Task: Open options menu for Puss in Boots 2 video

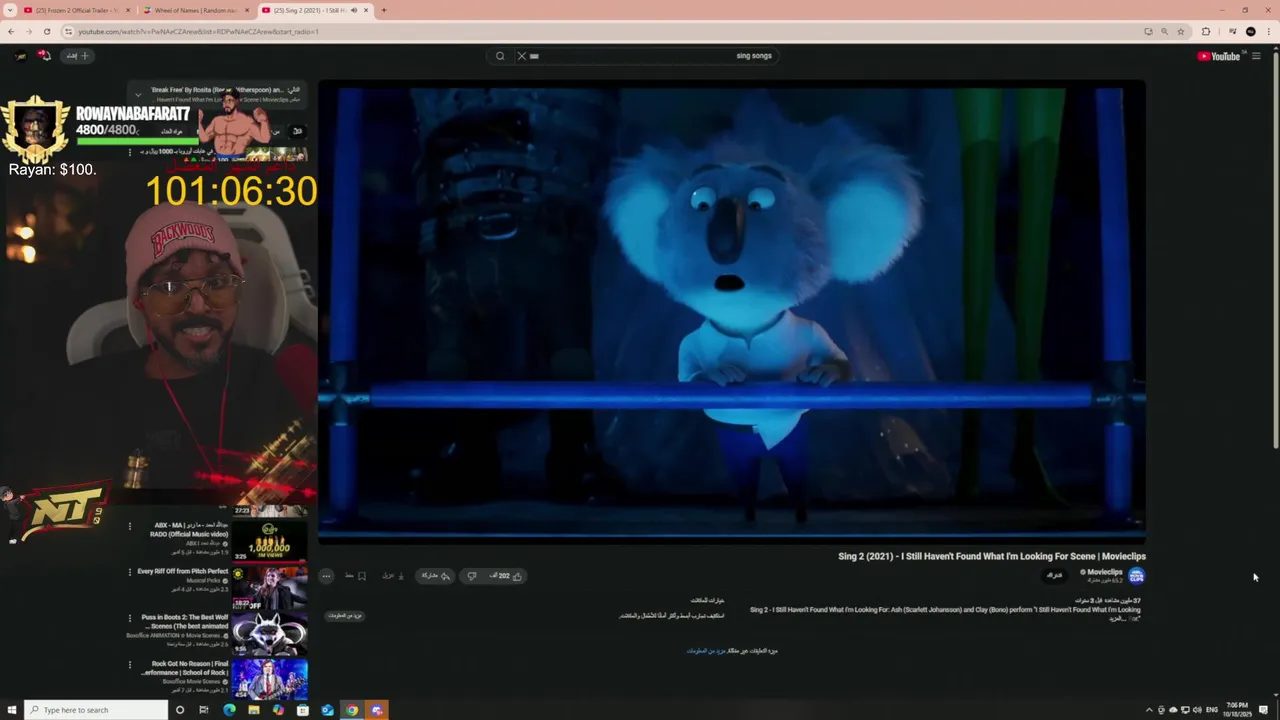Action: click(x=129, y=618)
